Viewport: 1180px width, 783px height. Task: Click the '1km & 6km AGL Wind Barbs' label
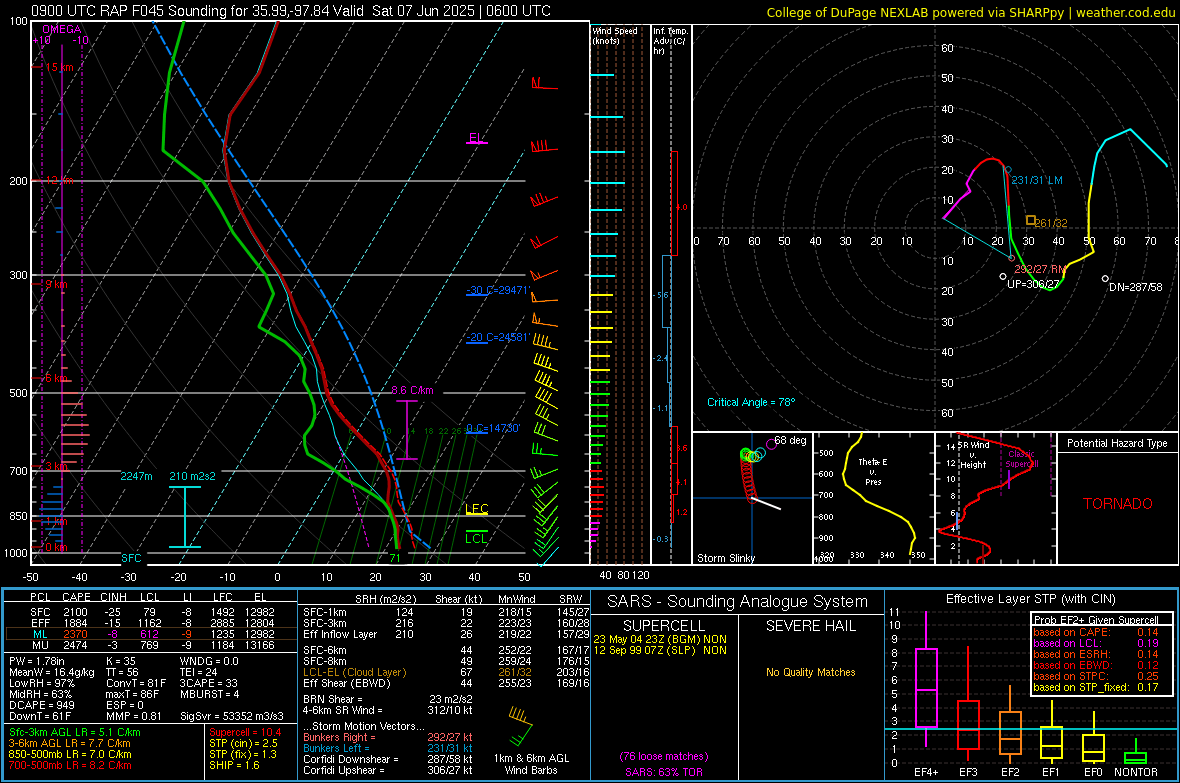(531, 764)
